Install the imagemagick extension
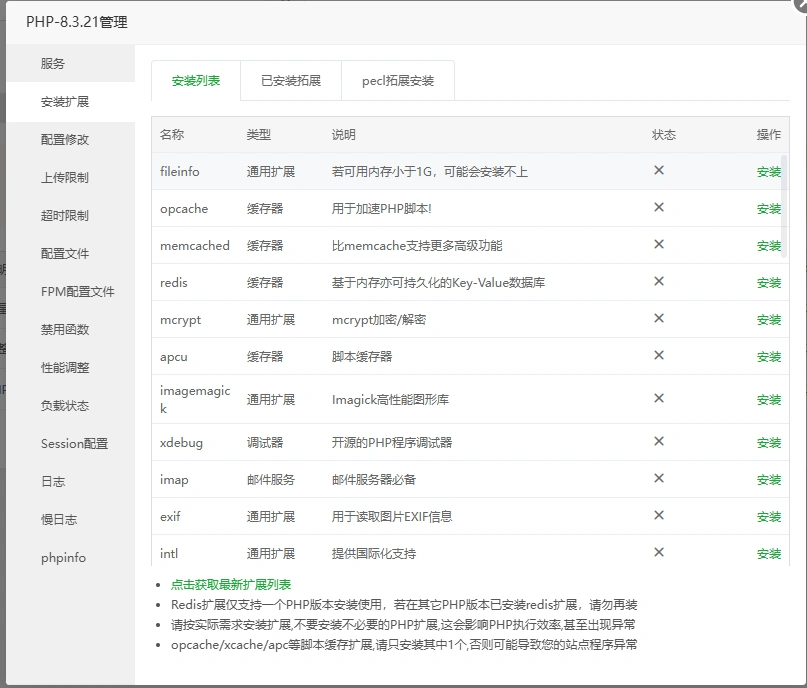807x688 pixels. 768,400
